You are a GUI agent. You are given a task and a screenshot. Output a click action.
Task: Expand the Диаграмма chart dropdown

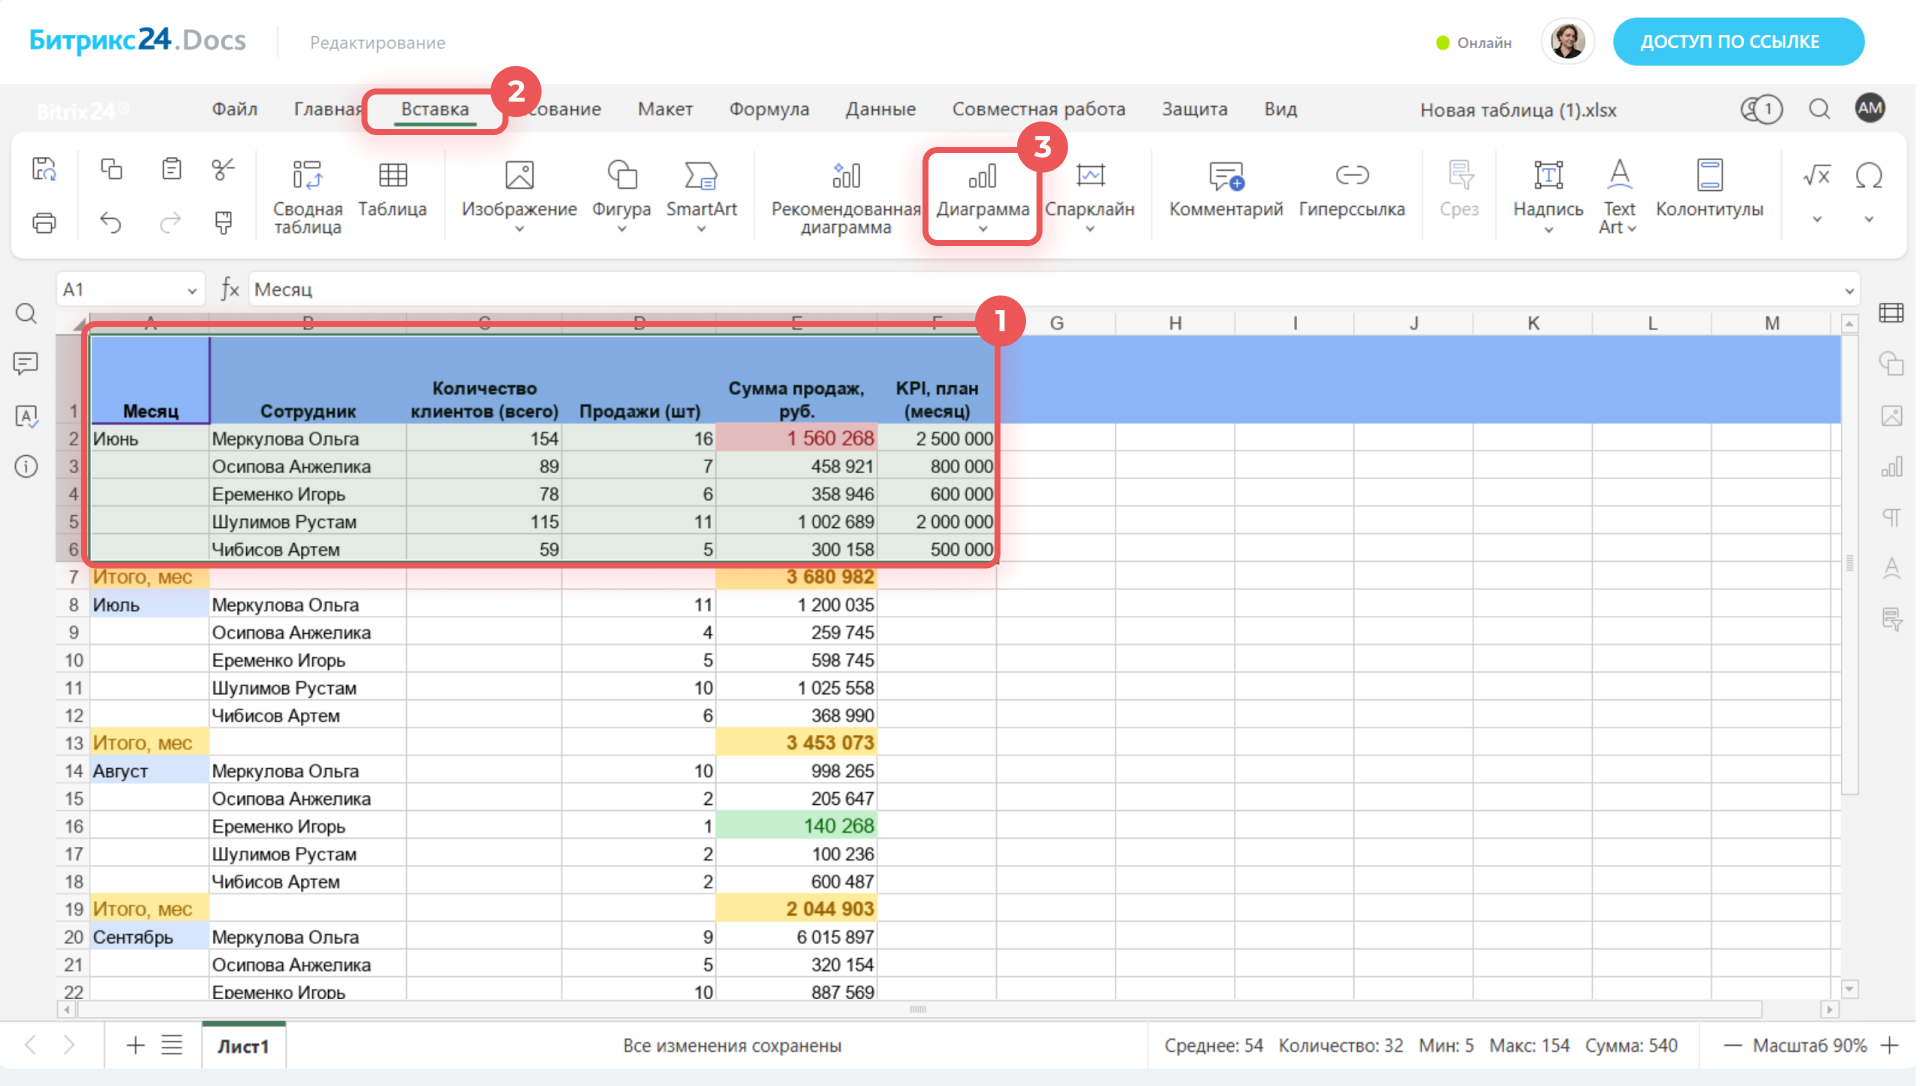pos(983,229)
